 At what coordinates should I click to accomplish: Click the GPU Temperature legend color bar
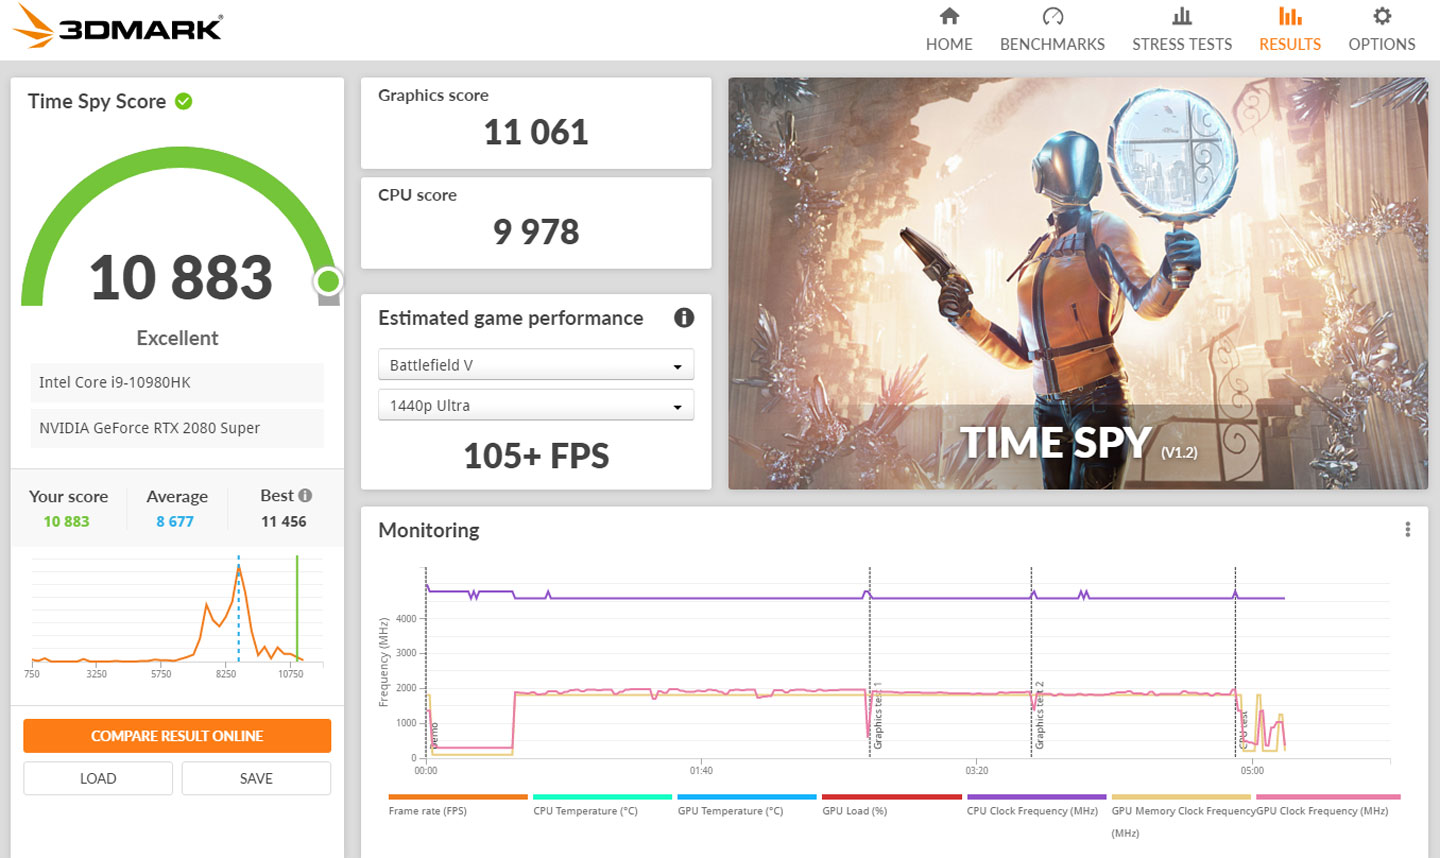(x=746, y=798)
